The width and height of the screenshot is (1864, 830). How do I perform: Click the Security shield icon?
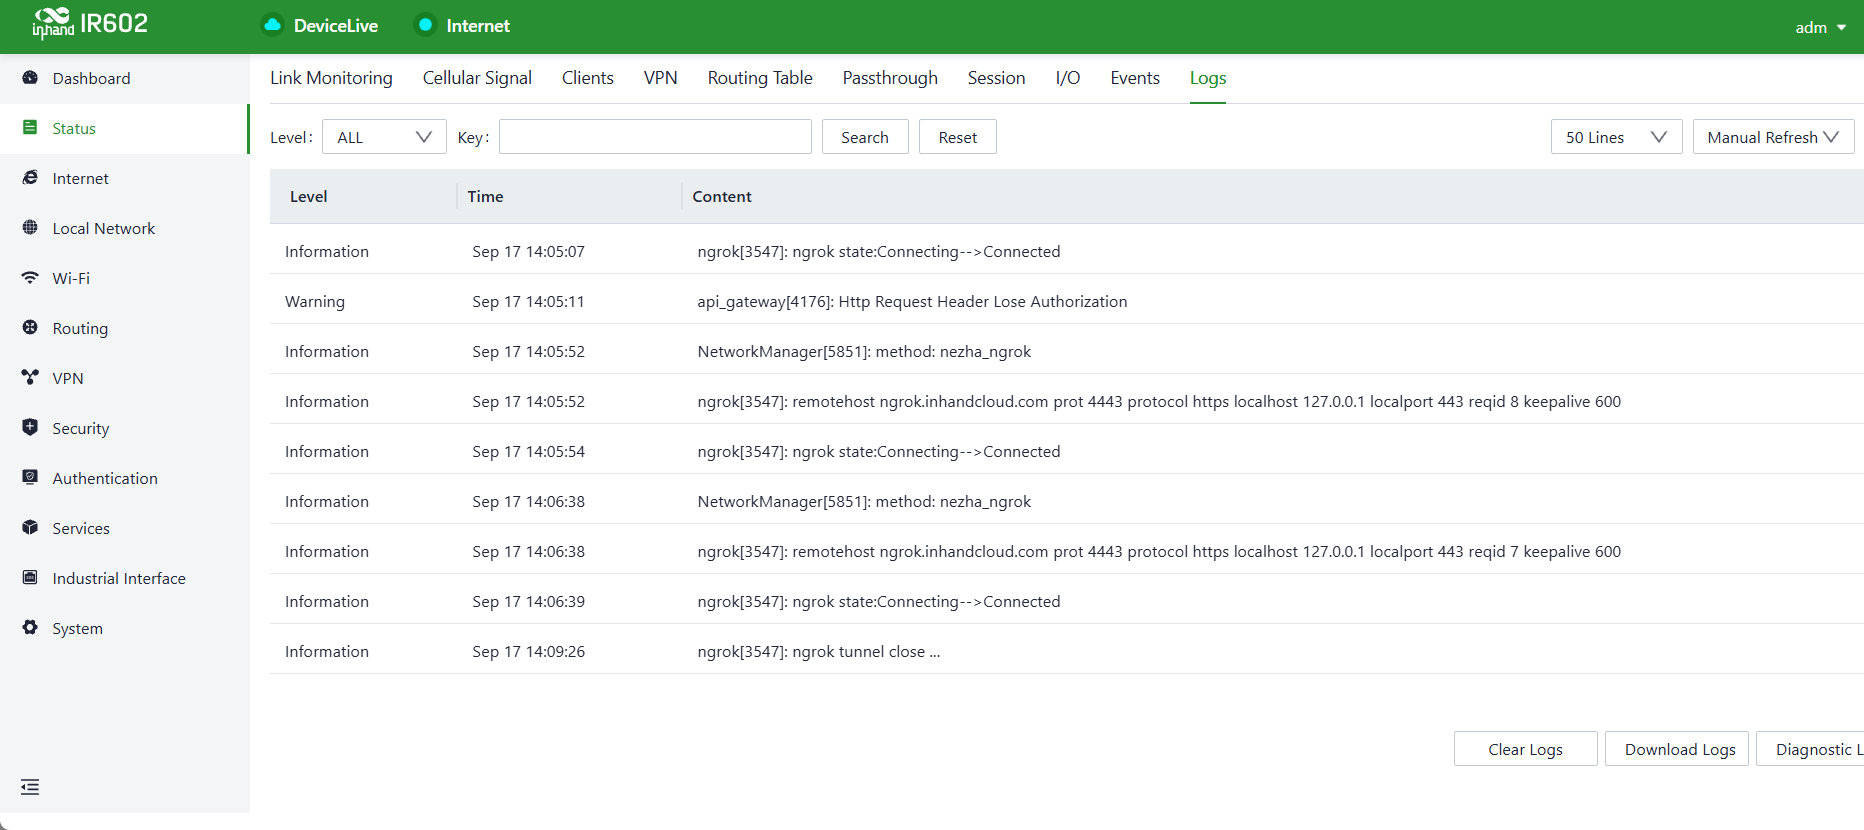(30, 428)
